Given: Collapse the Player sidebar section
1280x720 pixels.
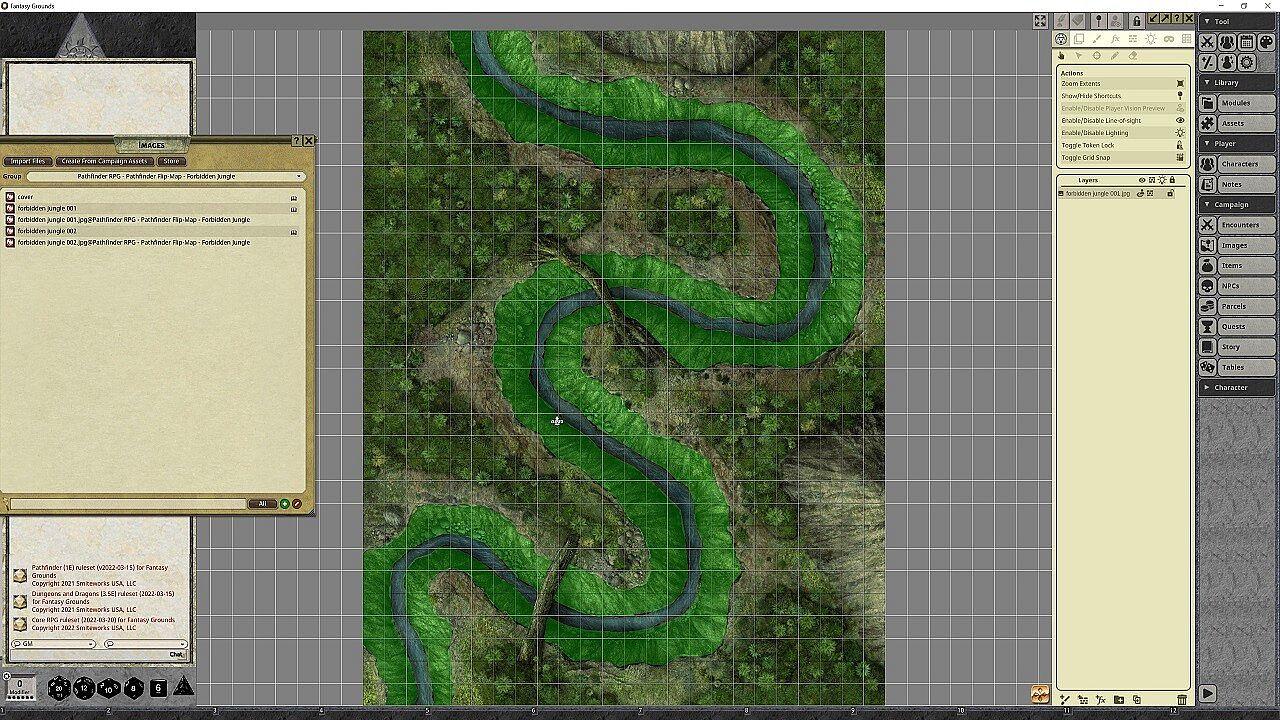Looking at the screenshot, I should click(1238, 144).
